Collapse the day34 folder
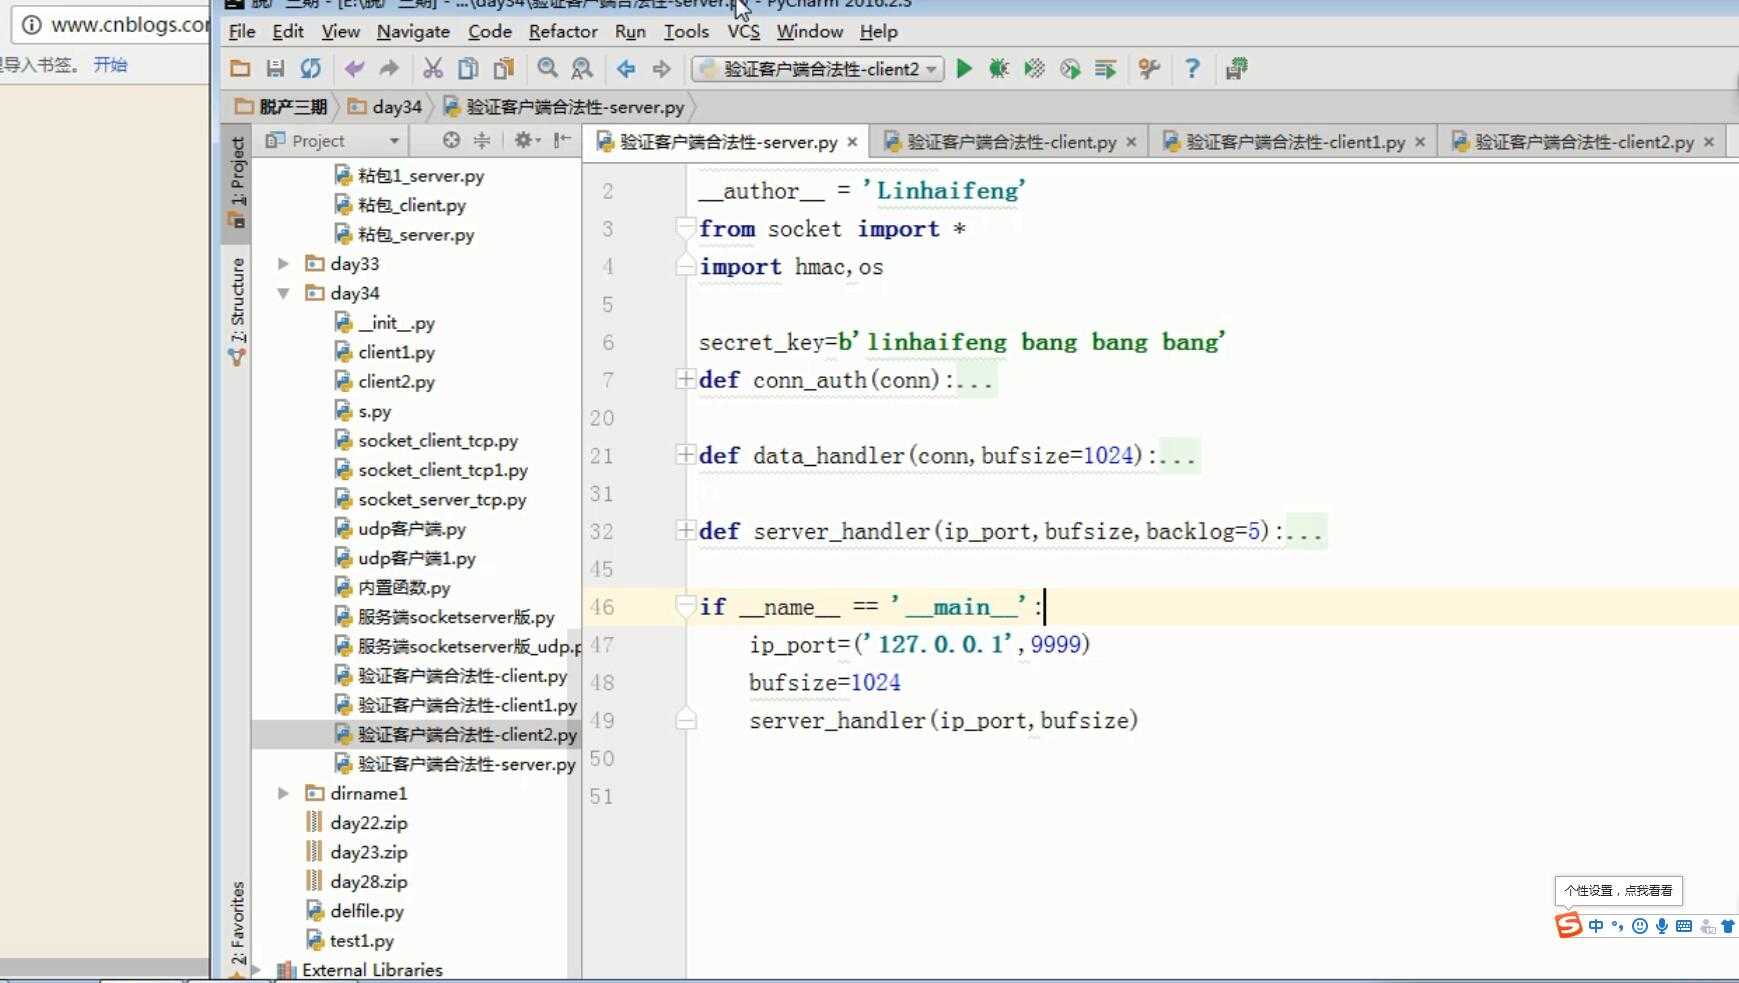Screen dimensions: 1739x983 [283, 293]
